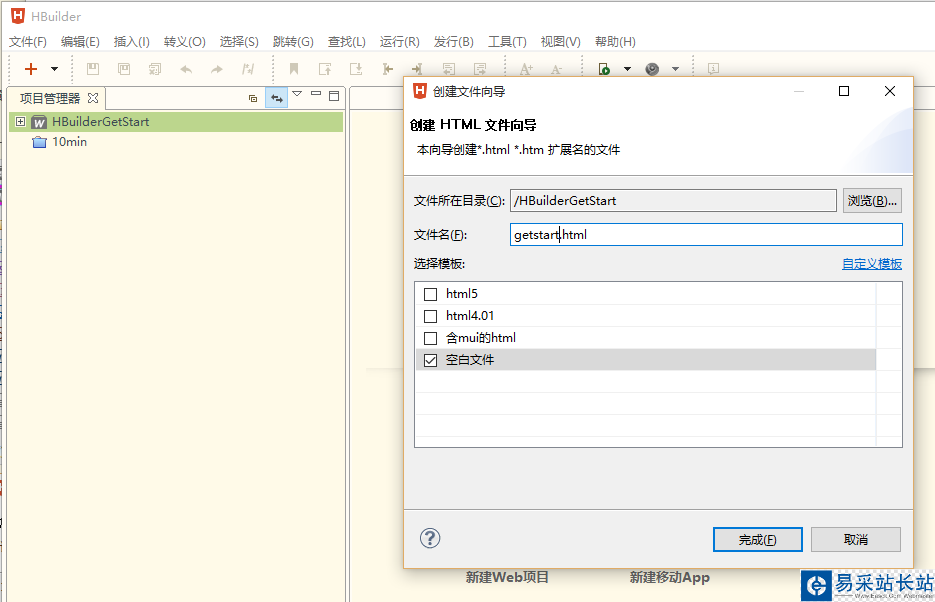Select the 项目管理器 tab
The height and width of the screenshot is (602, 935).
pyautogui.click(x=50, y=98)
